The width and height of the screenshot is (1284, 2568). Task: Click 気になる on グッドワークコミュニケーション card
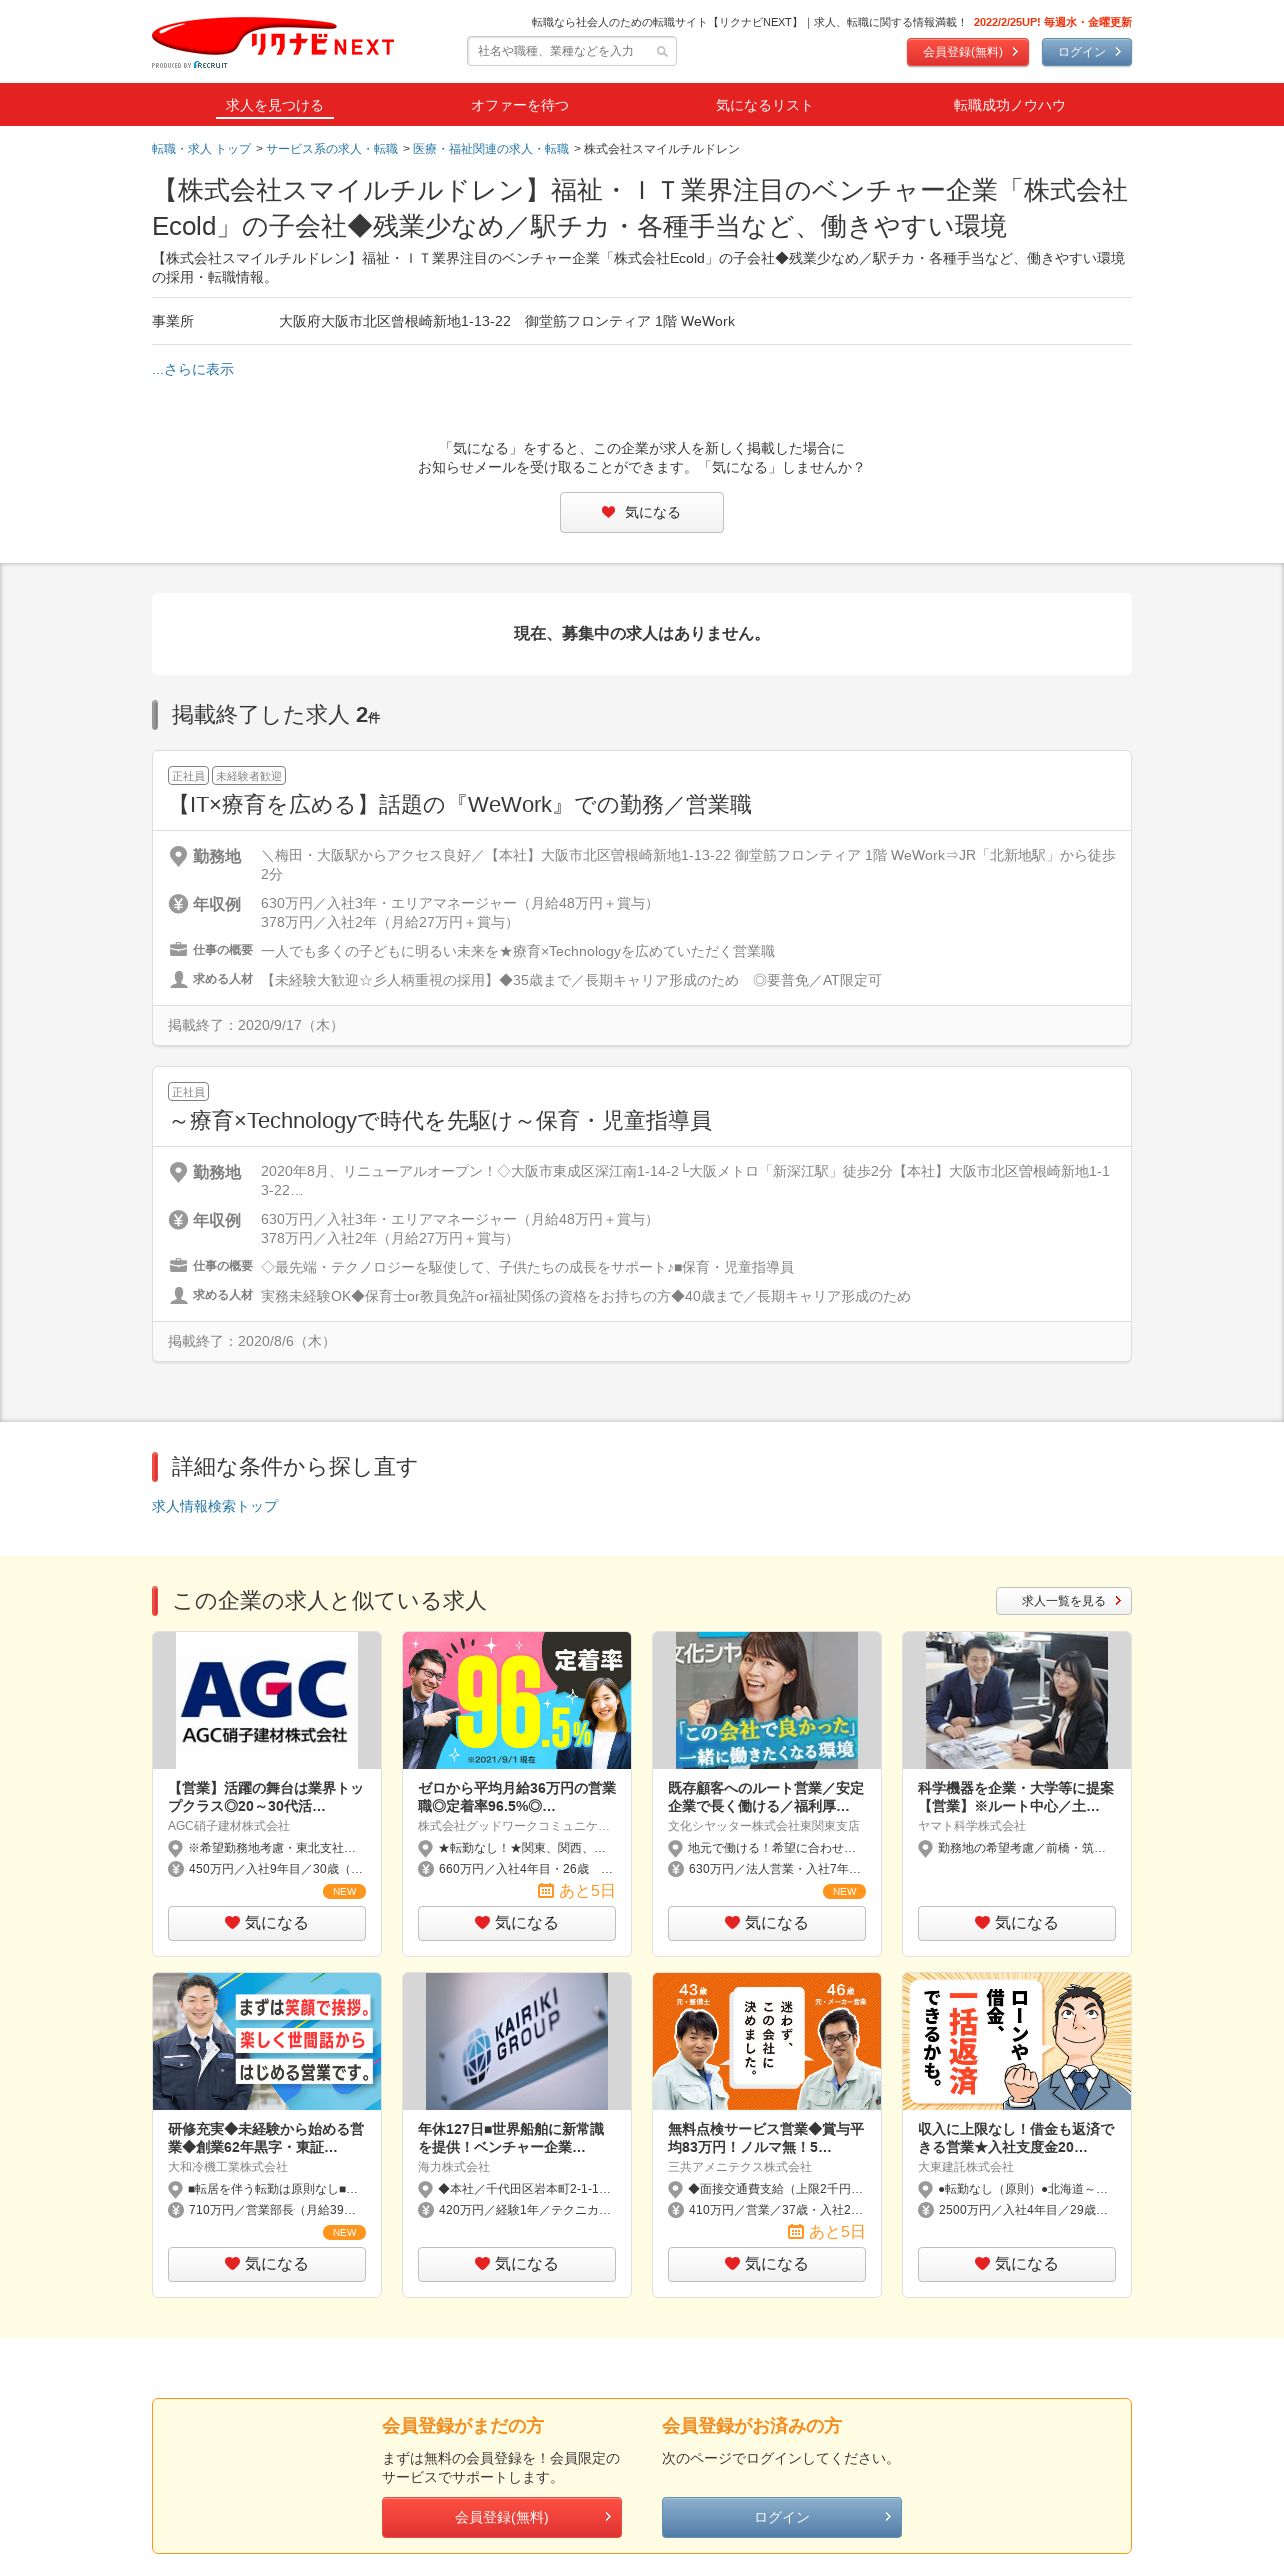(517, 1923)
